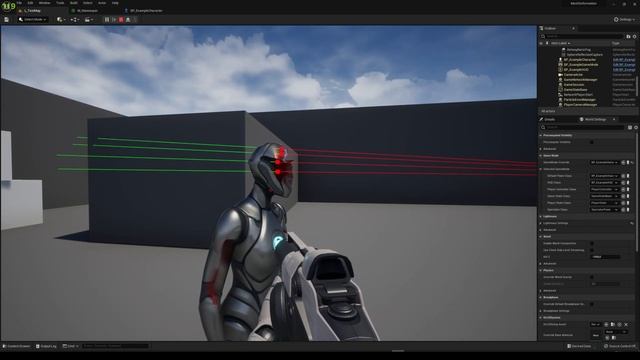Click the Kill Z value field

pyautogui.click(x=605, y=257)
